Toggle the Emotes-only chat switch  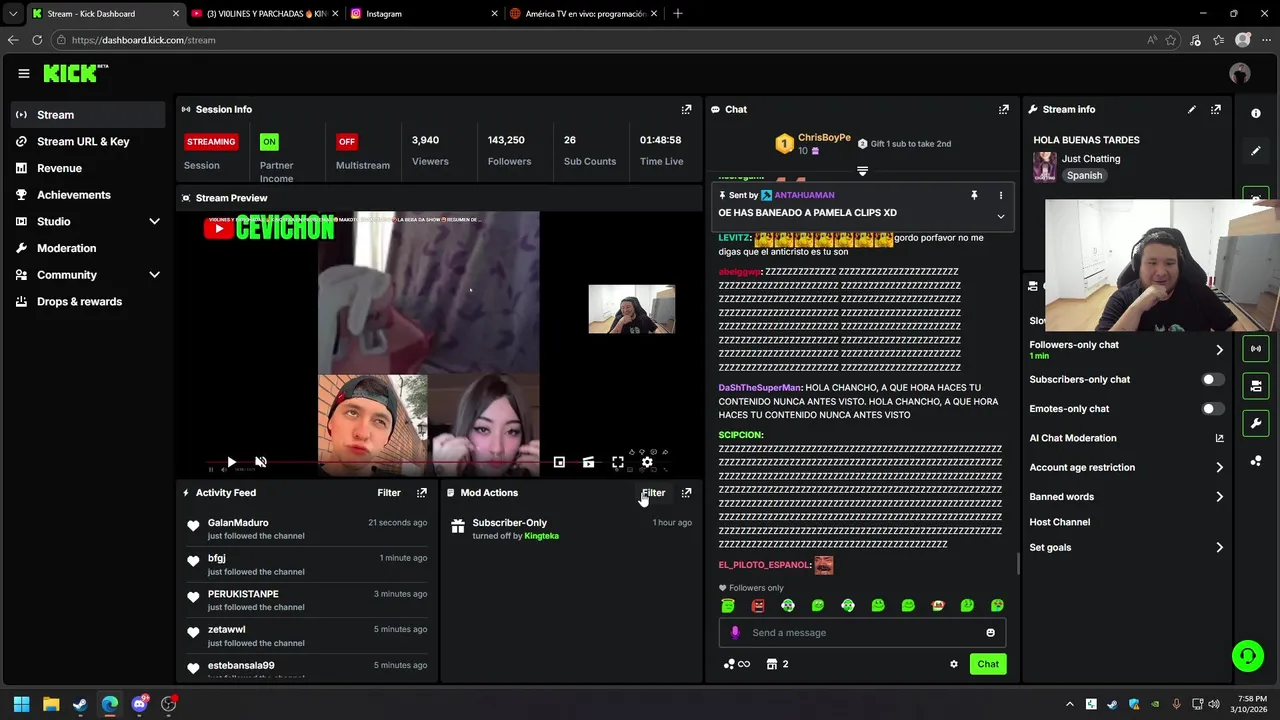coord(1212,409)
